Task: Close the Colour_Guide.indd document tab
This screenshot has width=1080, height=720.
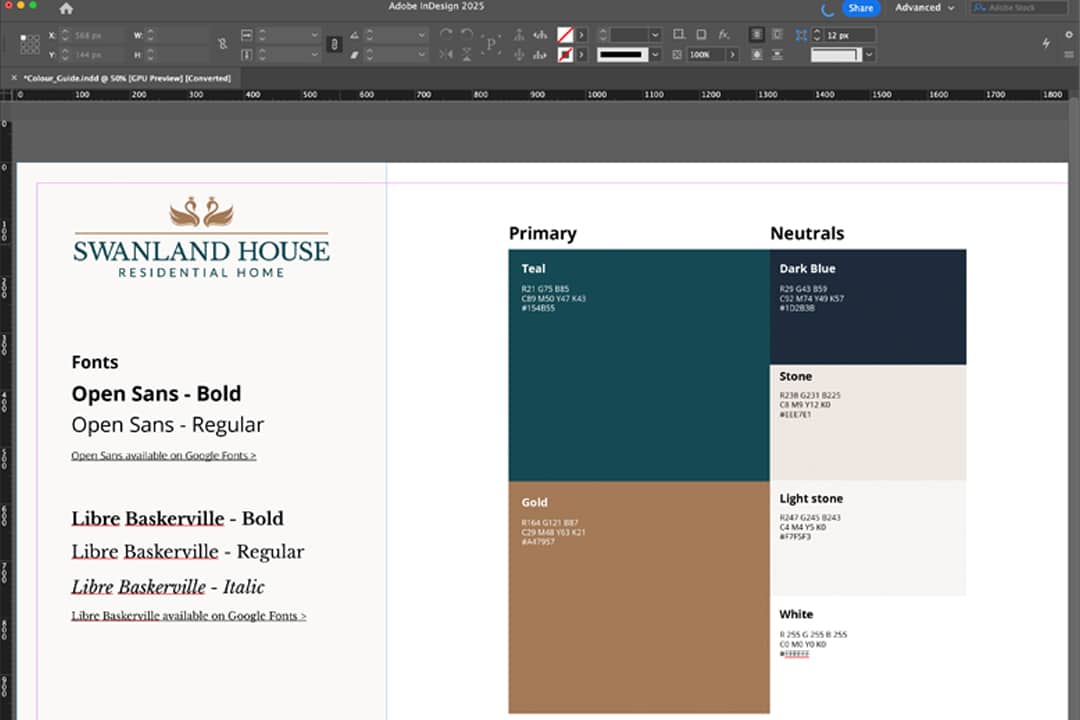Action: coord(13,78)
